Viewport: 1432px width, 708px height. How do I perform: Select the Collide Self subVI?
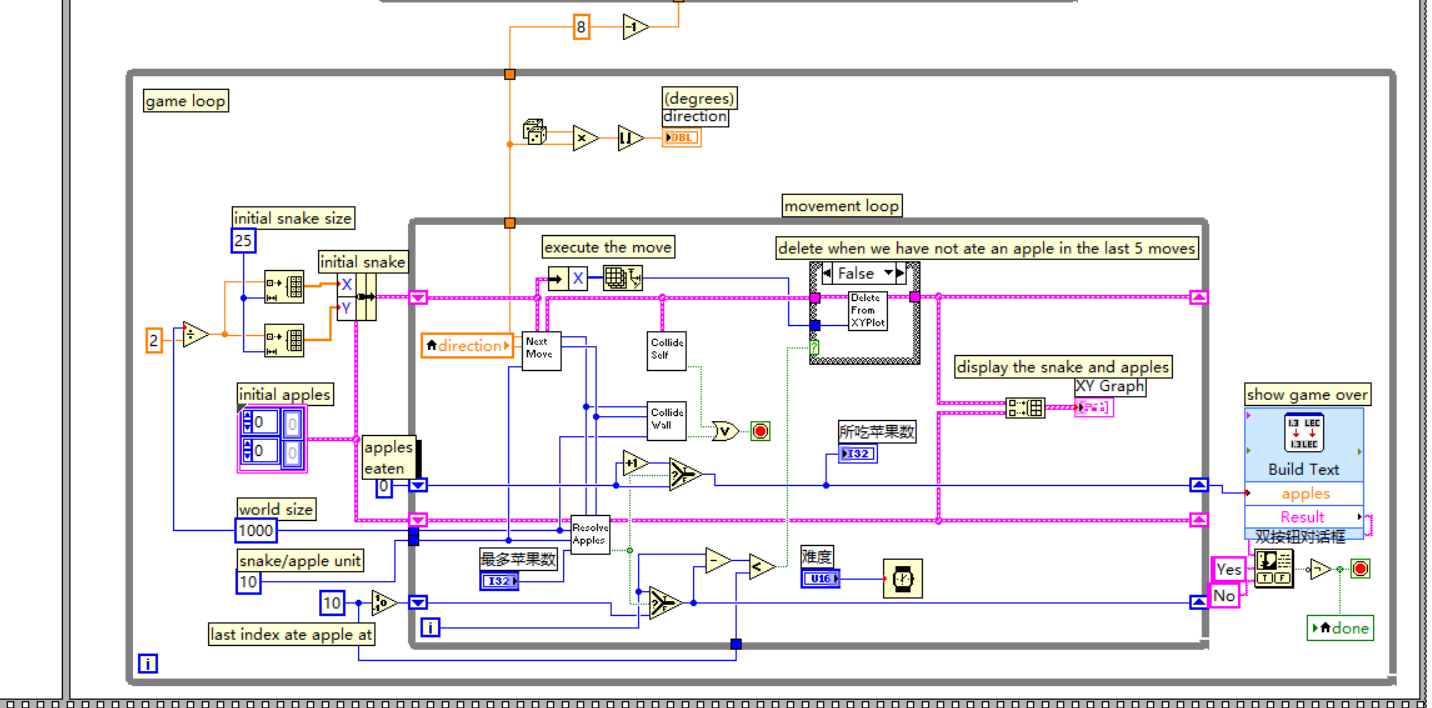667,351
